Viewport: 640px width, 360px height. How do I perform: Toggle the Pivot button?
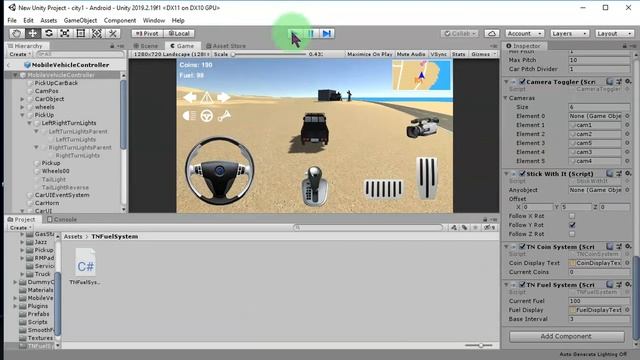147,33
